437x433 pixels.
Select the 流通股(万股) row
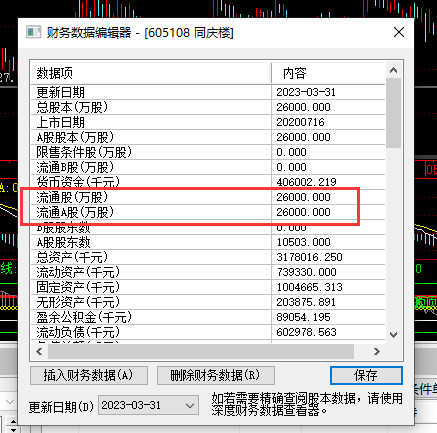(x=208, y=197)
